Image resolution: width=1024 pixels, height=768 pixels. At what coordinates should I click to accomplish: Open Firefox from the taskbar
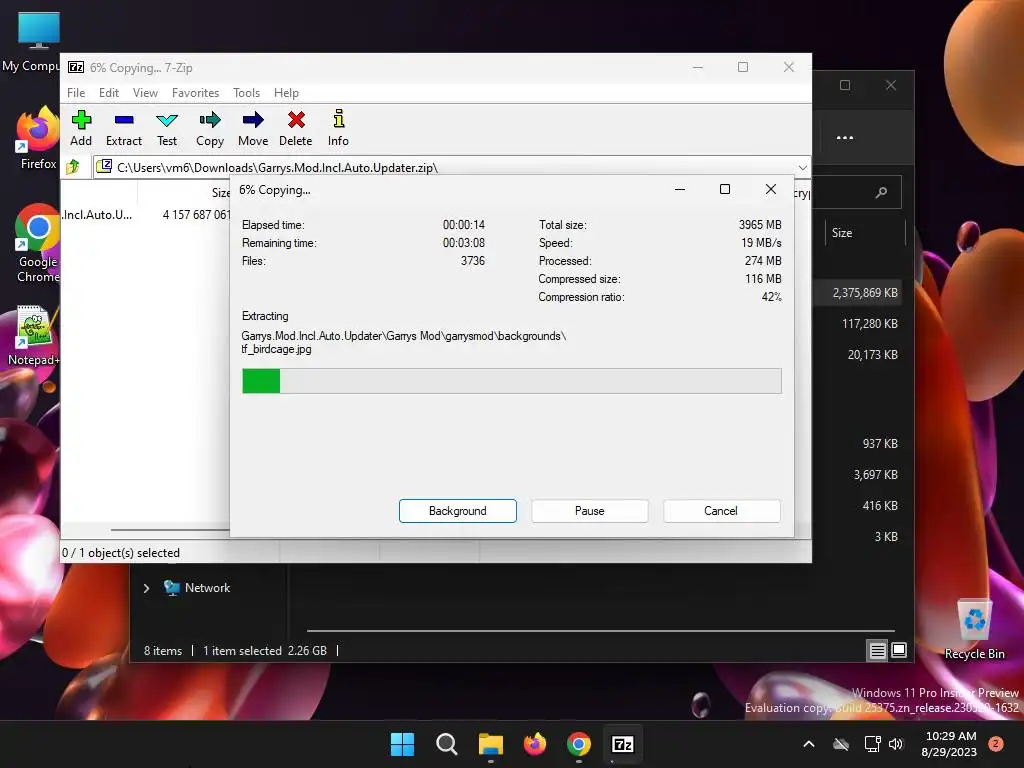(x=535, y=744)
